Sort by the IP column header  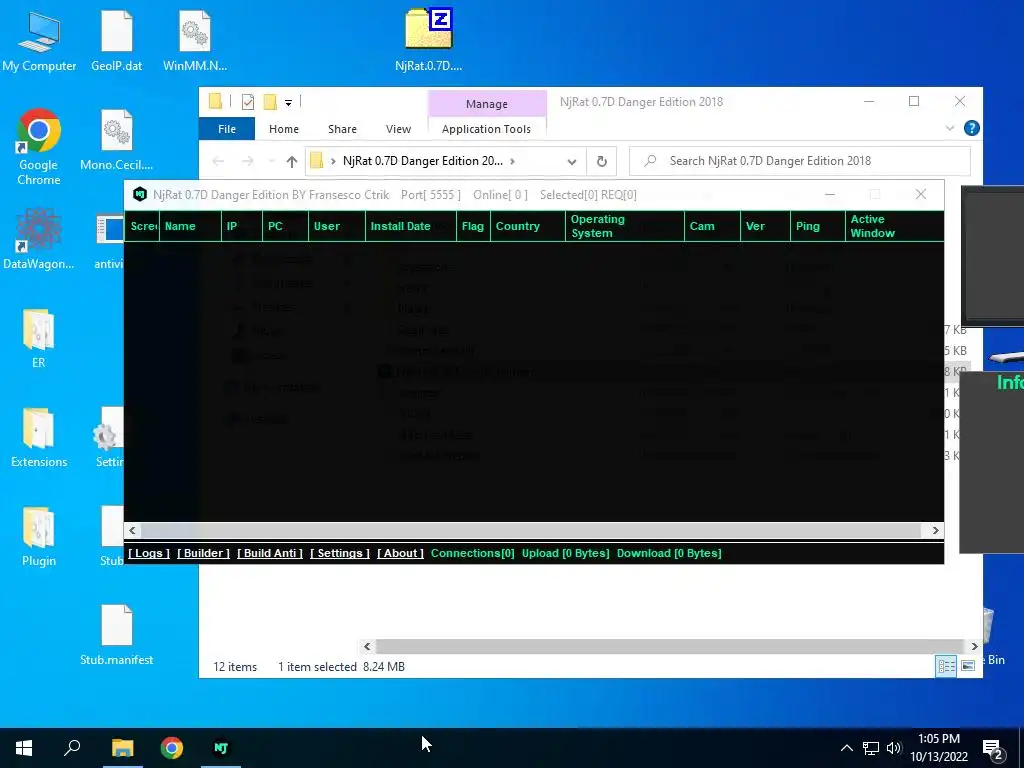242,226
